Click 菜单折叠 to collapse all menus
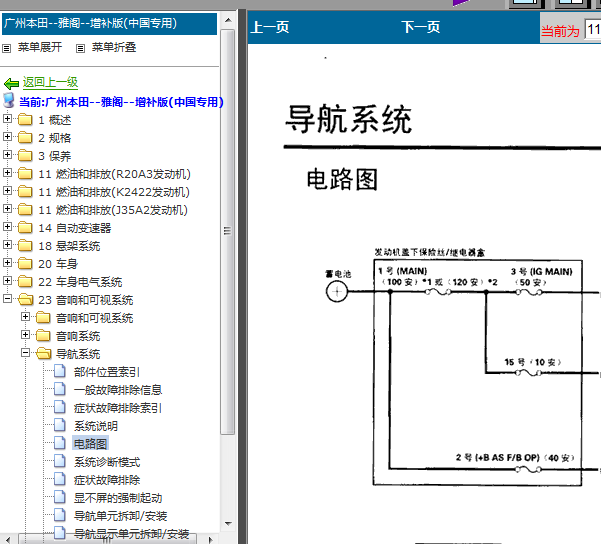 tap(114, 48)
